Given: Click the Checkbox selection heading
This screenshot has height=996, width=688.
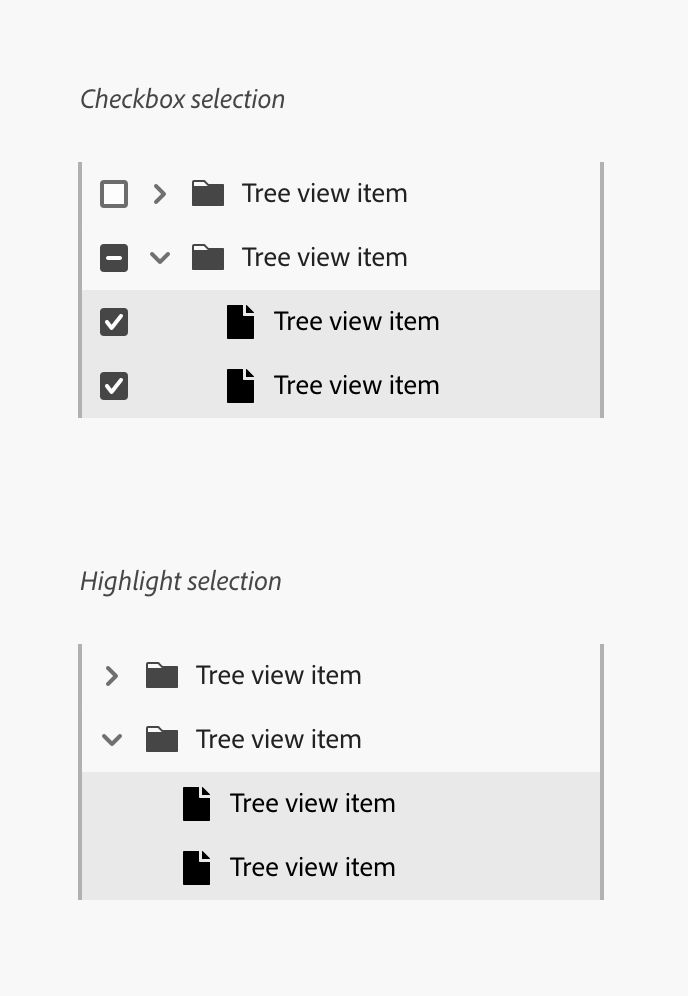Looking at the screenshot, I should click(183, 99).
